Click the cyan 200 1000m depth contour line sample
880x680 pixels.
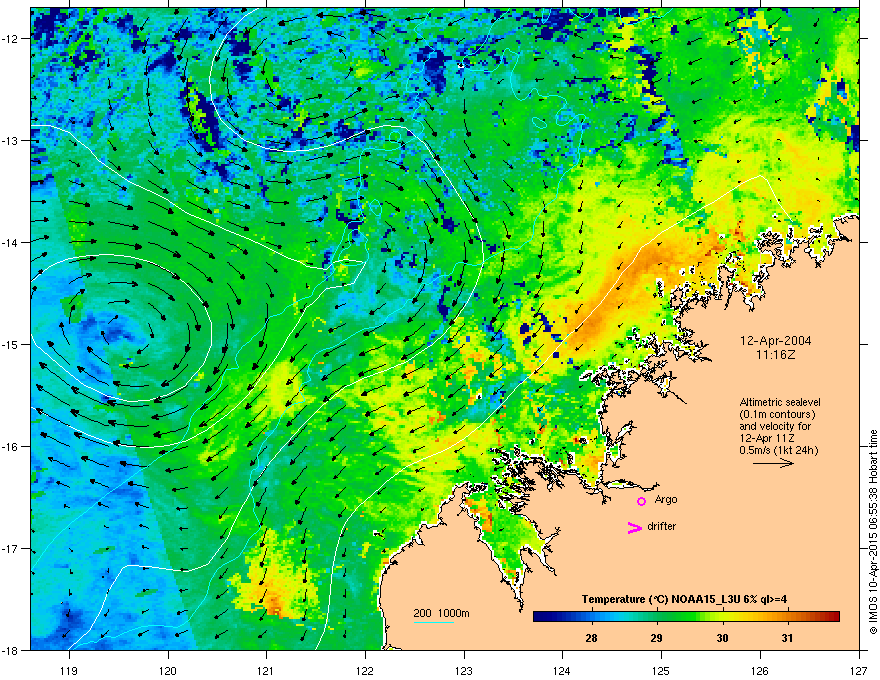coord(433,622)
